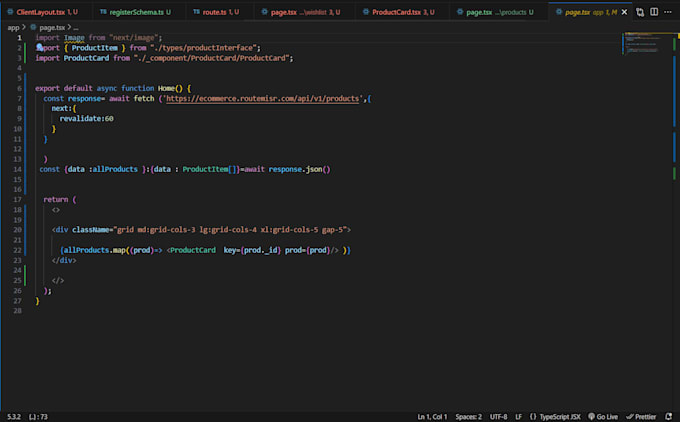Click the closing </div> tag on line 23

click(64, 260)
